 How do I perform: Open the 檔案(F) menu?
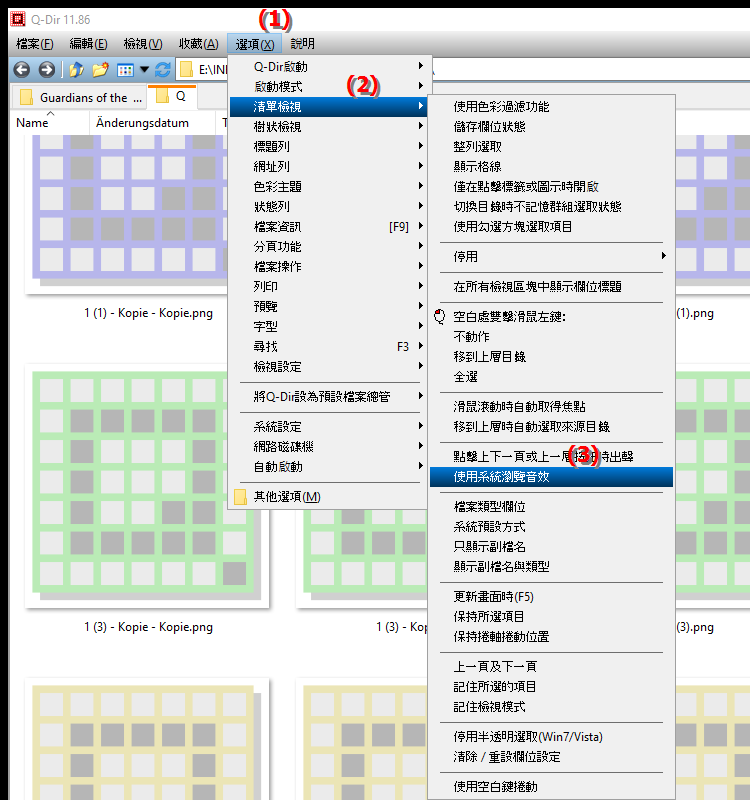[35, 44]
